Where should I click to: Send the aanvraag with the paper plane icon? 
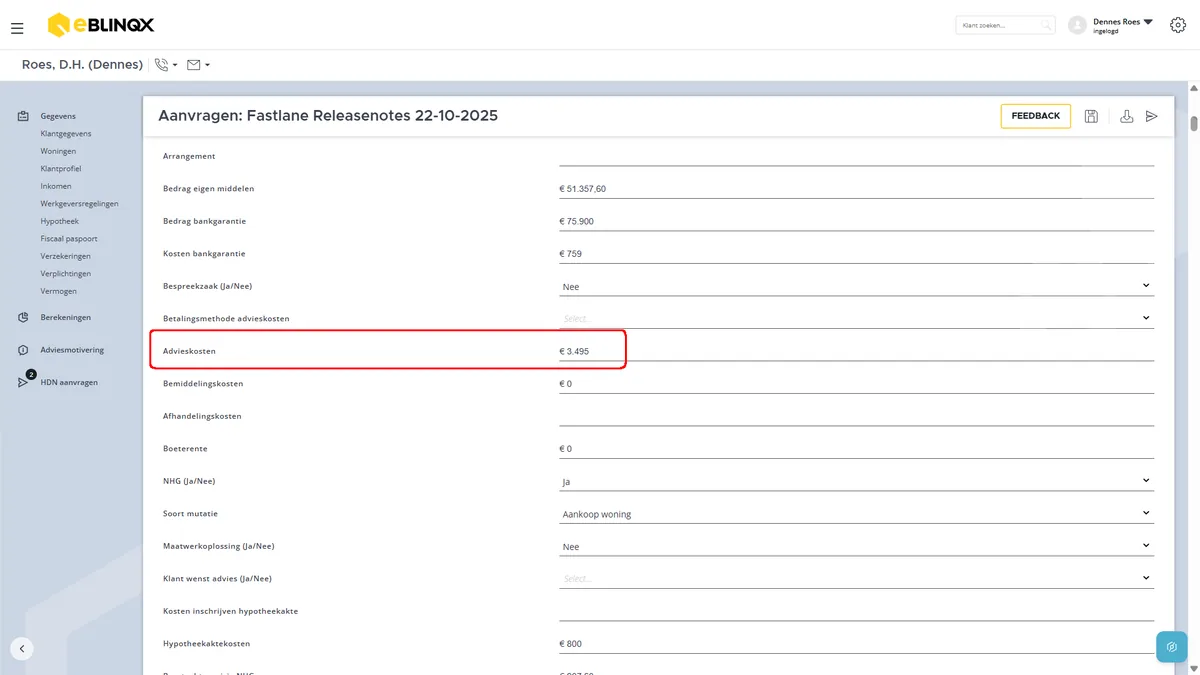[1152, 116]
